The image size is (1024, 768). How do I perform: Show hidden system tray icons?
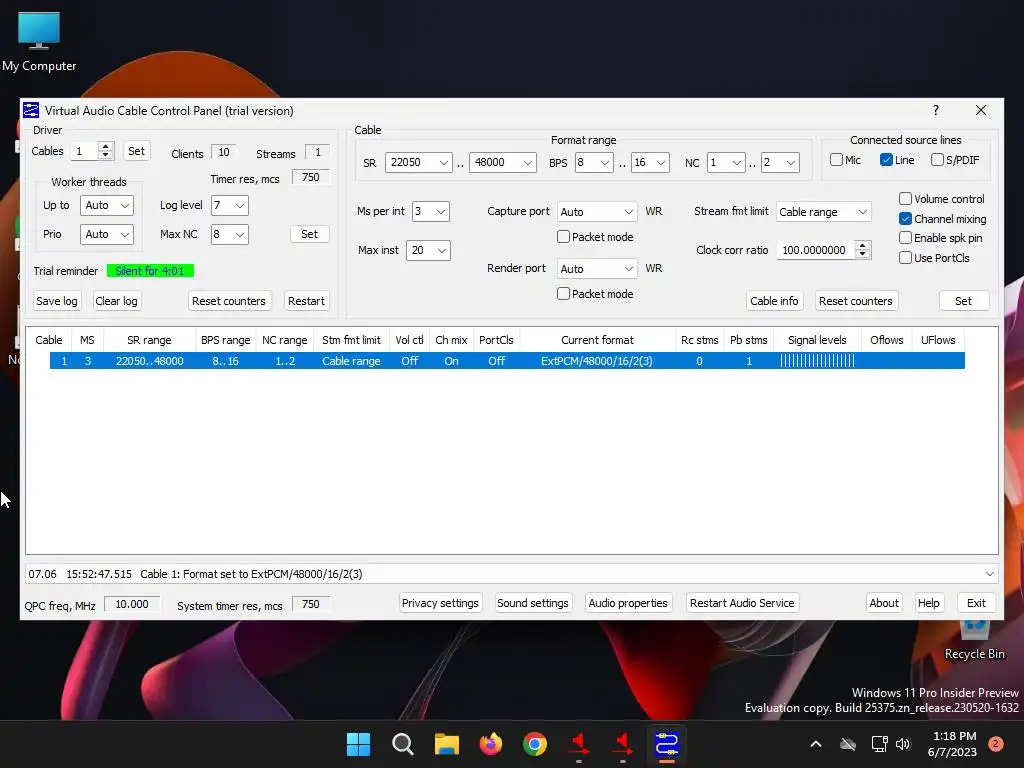816,744
